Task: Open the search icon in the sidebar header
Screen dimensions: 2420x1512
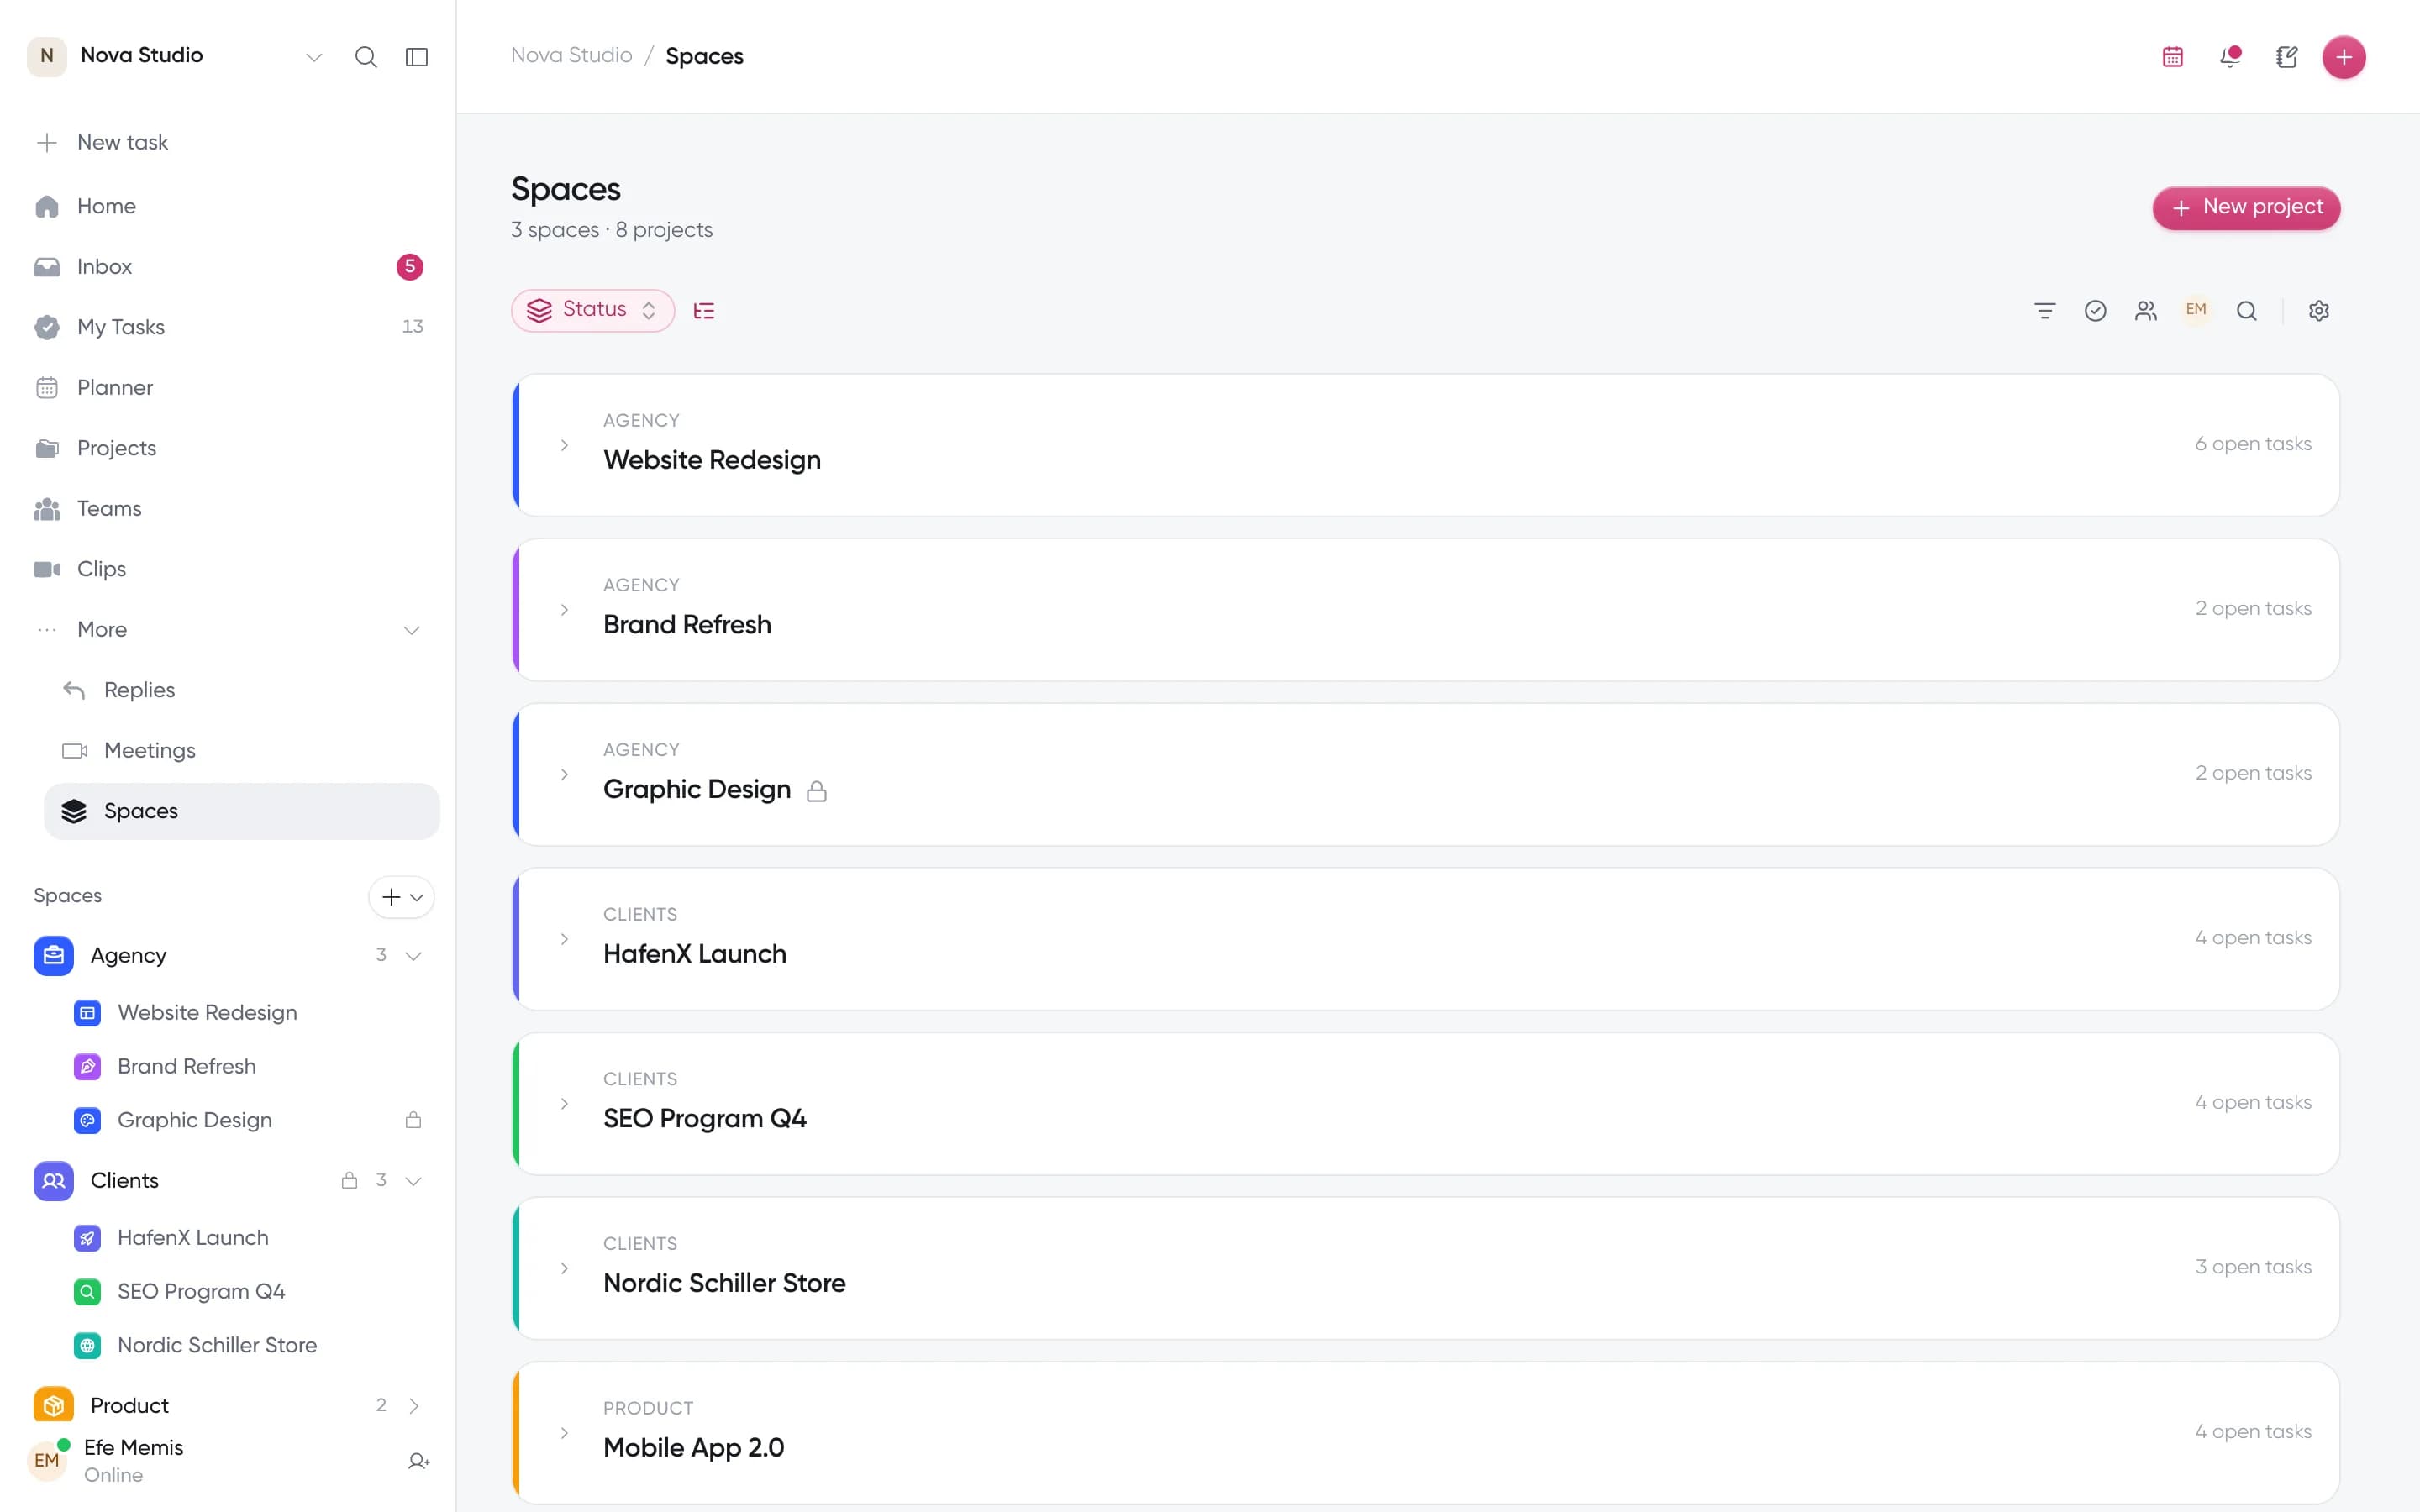Action: click(366, 57)
